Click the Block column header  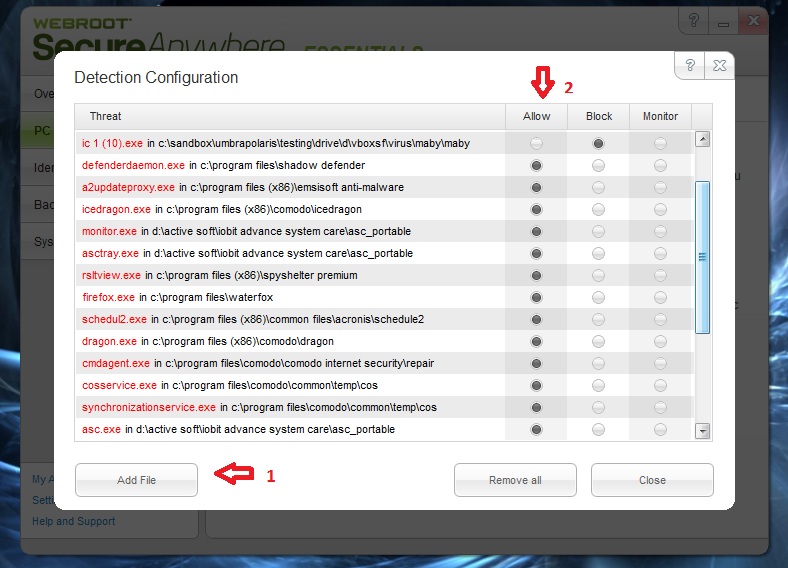(599, 116)
